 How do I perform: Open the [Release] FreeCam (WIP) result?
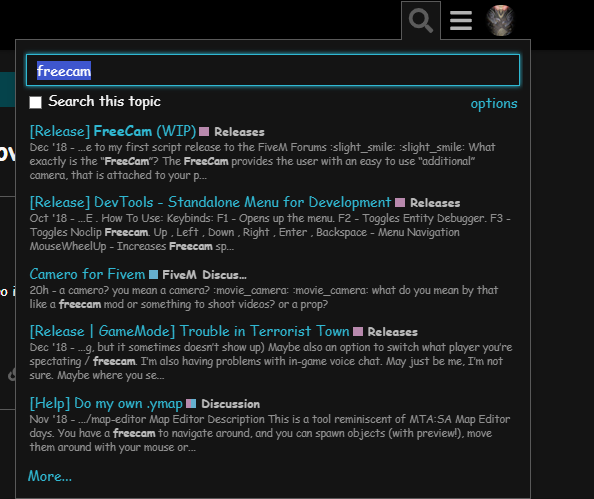[113, 131]
